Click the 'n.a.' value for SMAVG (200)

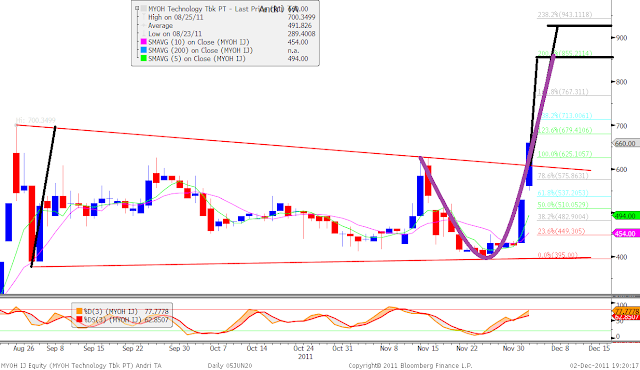coord(293,50)
